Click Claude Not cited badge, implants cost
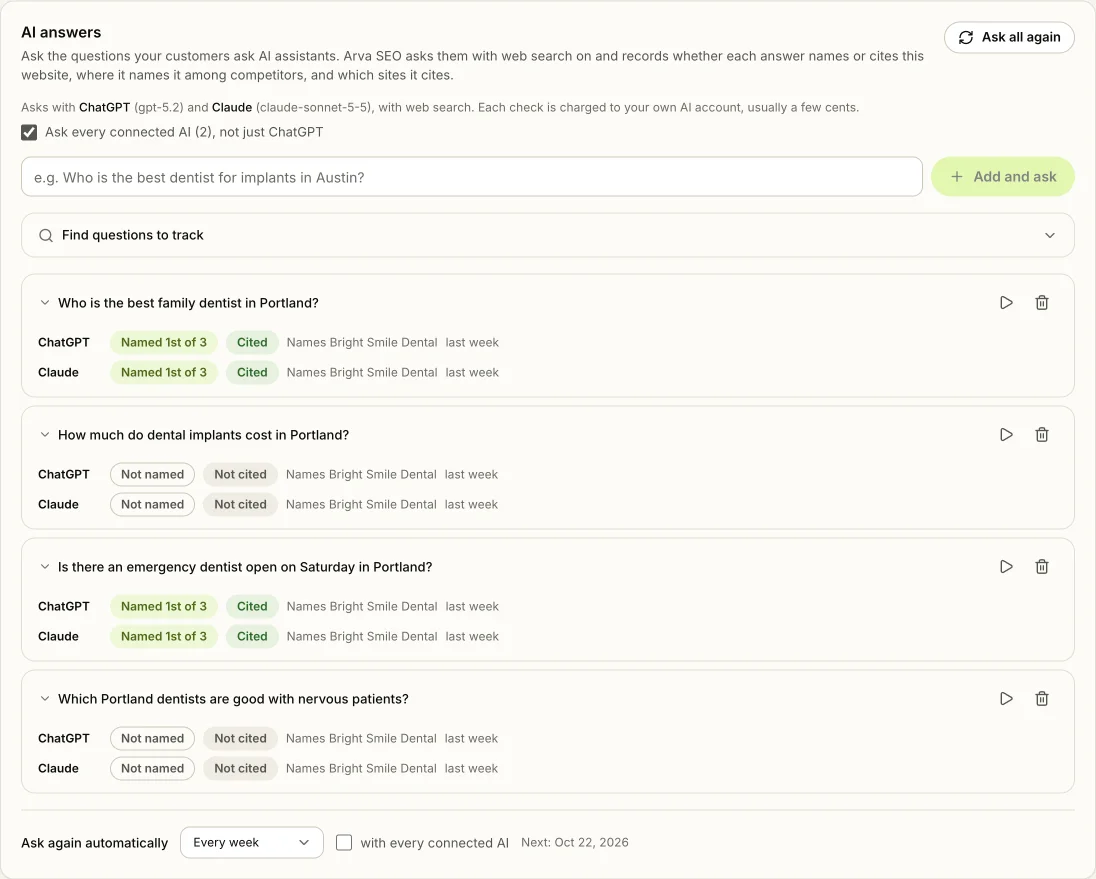This screenshot has height=879, width=1096. tap(240, 504)
